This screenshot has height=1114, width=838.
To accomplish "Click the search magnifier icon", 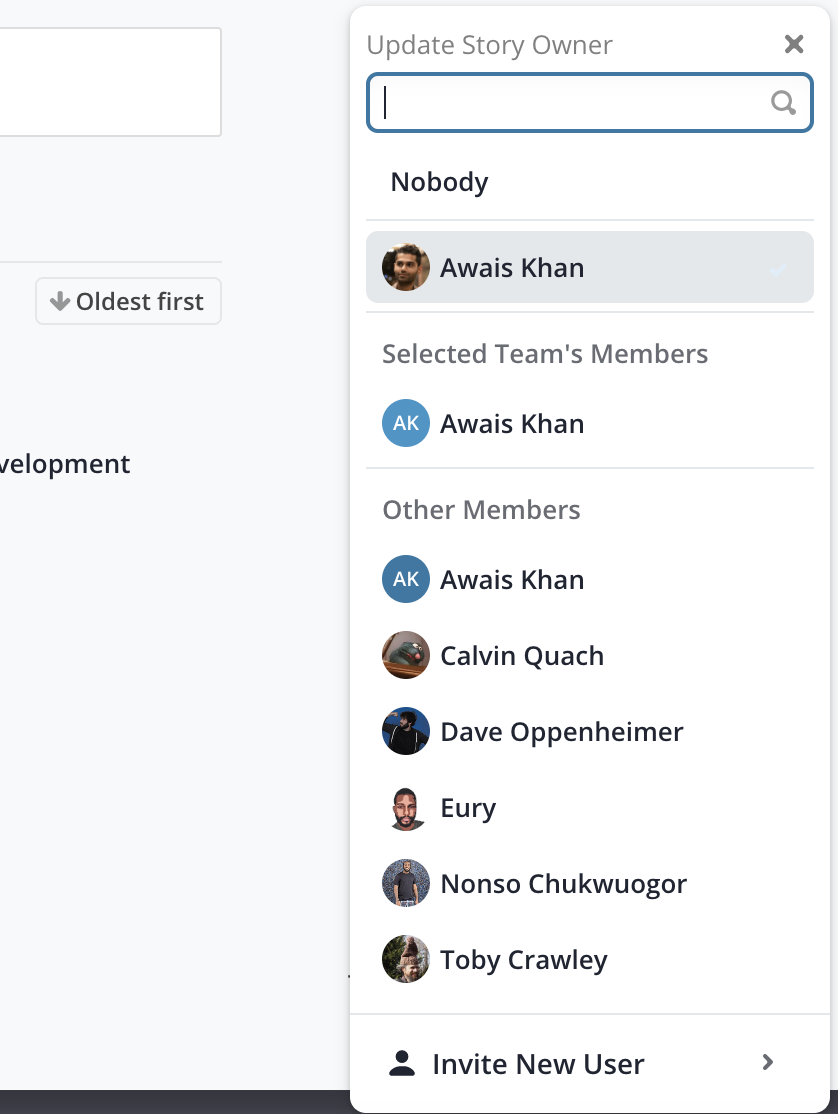I will pyautogui.click(x=783, y=103).
